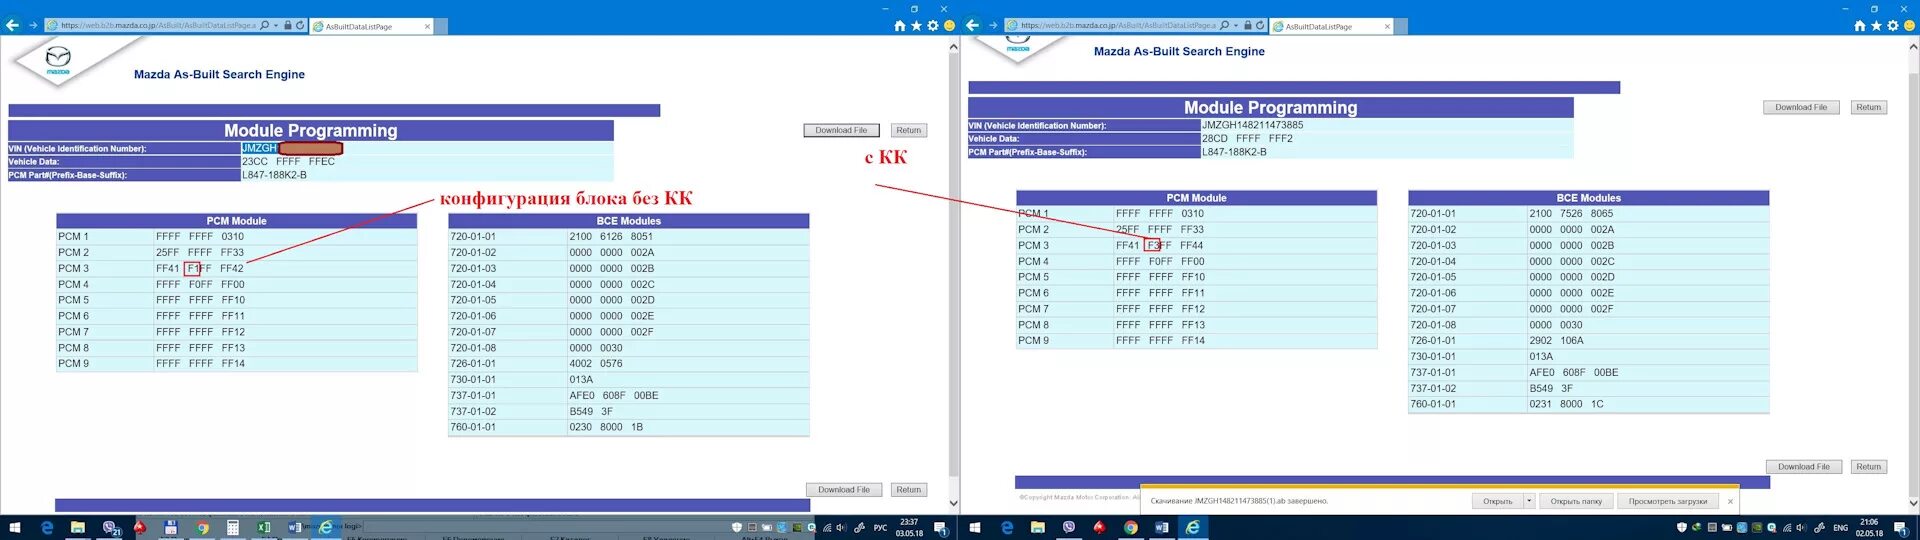Click 726-01-01 row label in left window

473,364
